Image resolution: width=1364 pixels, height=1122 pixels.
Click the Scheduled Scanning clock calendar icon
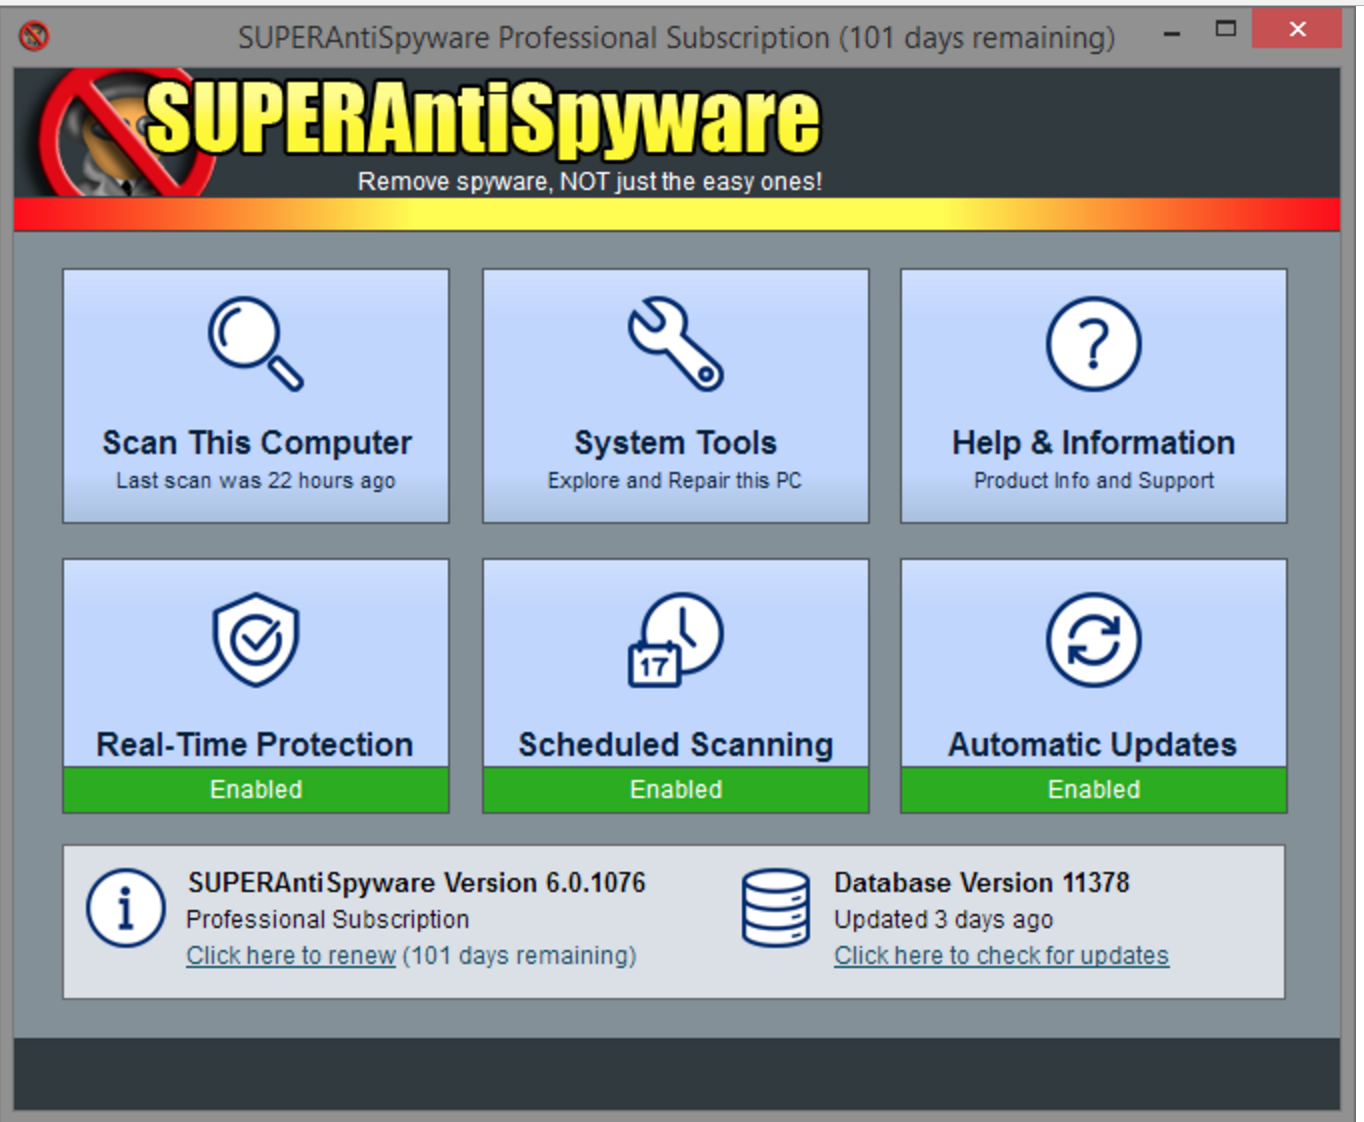pos(676,640)
